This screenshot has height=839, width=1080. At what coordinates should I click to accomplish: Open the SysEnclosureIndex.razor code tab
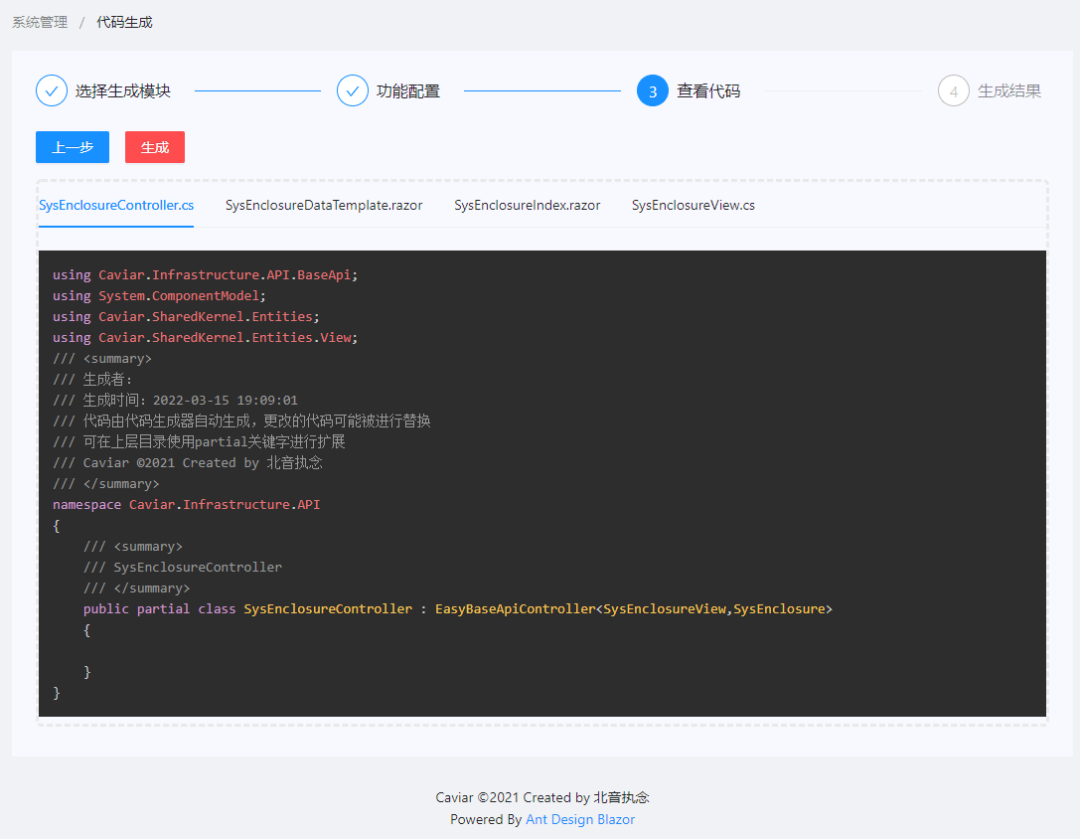click(527, 205)
